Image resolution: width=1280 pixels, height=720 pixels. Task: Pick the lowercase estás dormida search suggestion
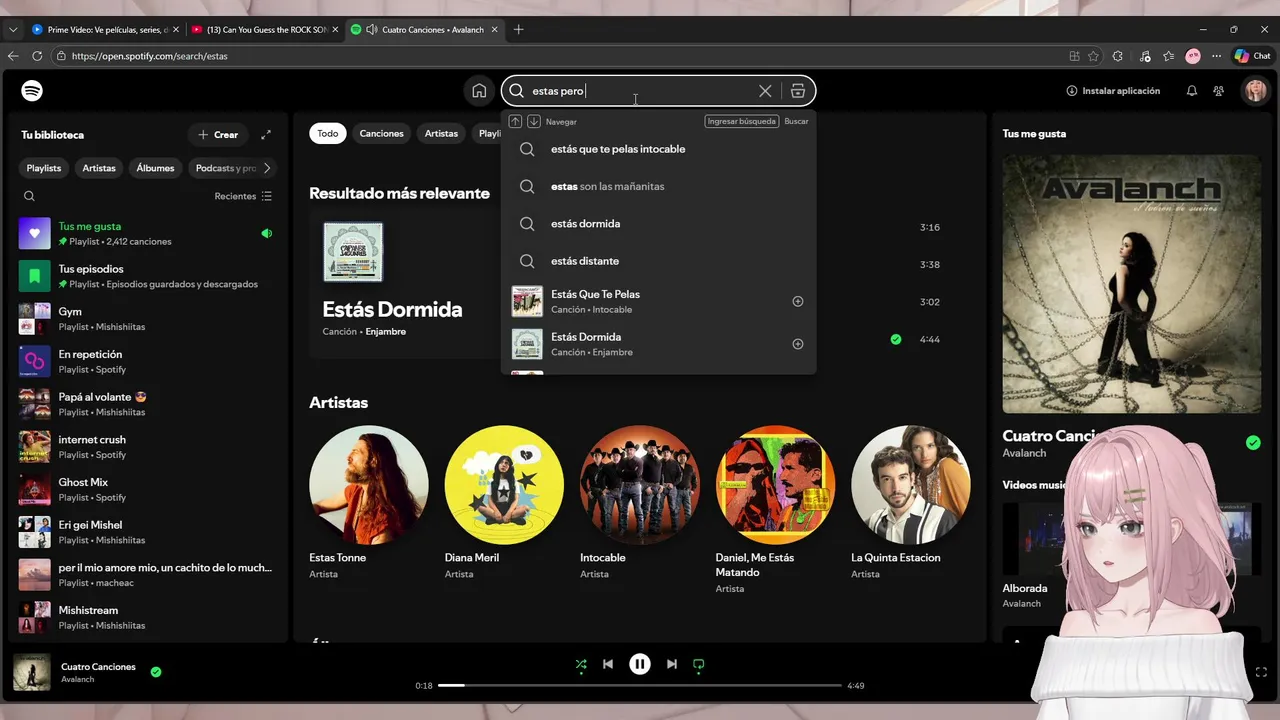tap(658, 224)
